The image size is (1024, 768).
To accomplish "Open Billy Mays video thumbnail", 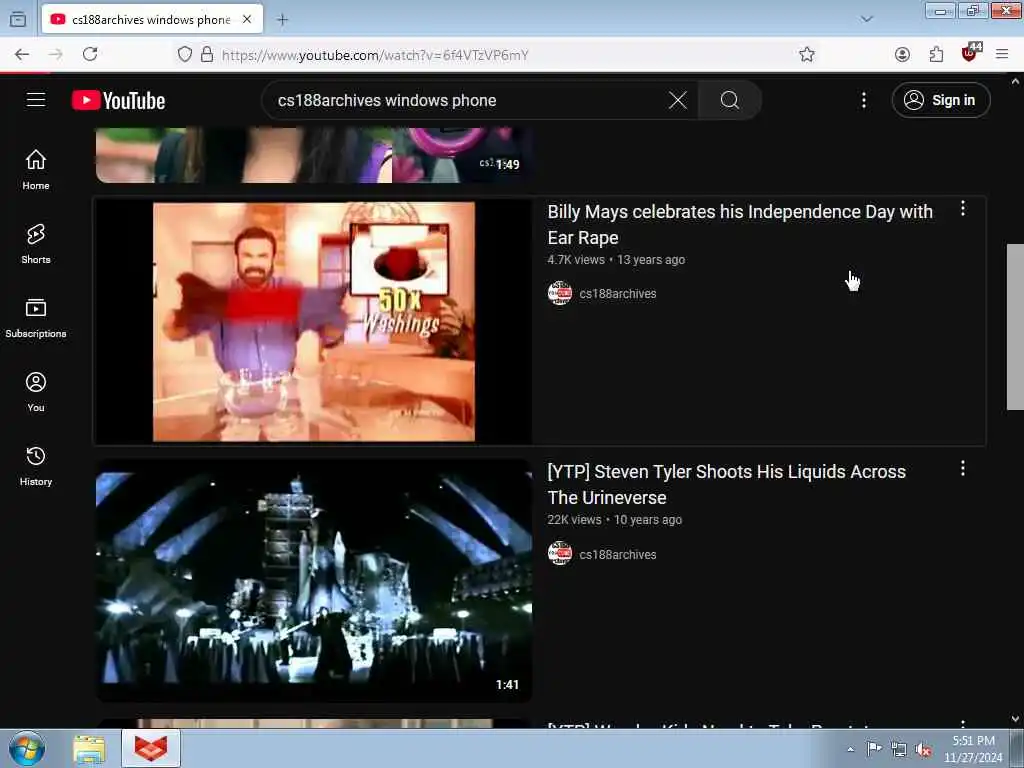I will tap(314, 321).
